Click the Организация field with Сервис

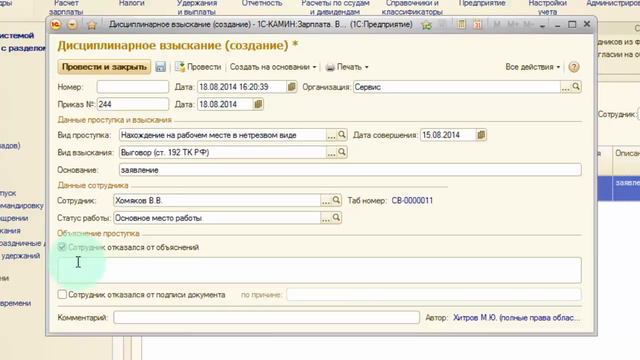457,87
